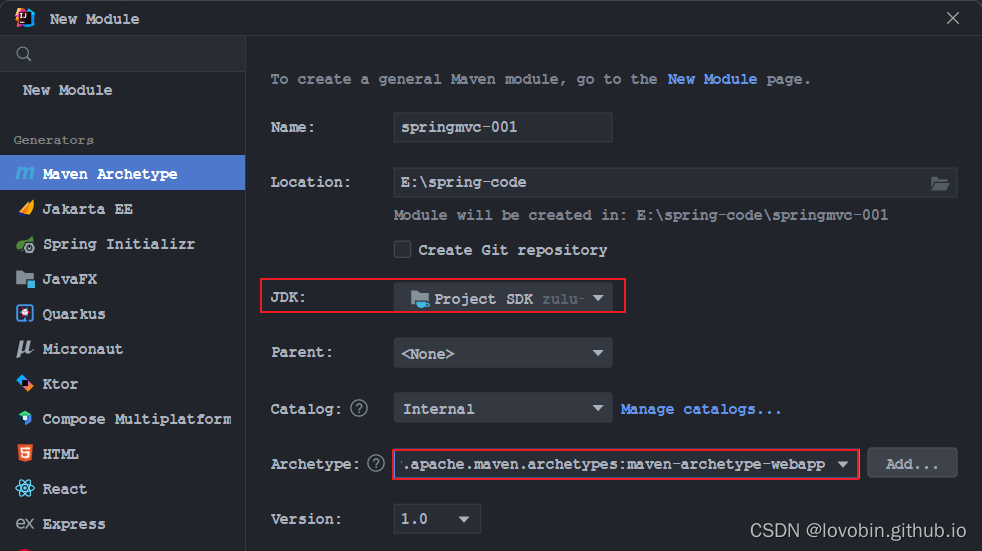Click the Ktor logo icon

coord(25,383)
